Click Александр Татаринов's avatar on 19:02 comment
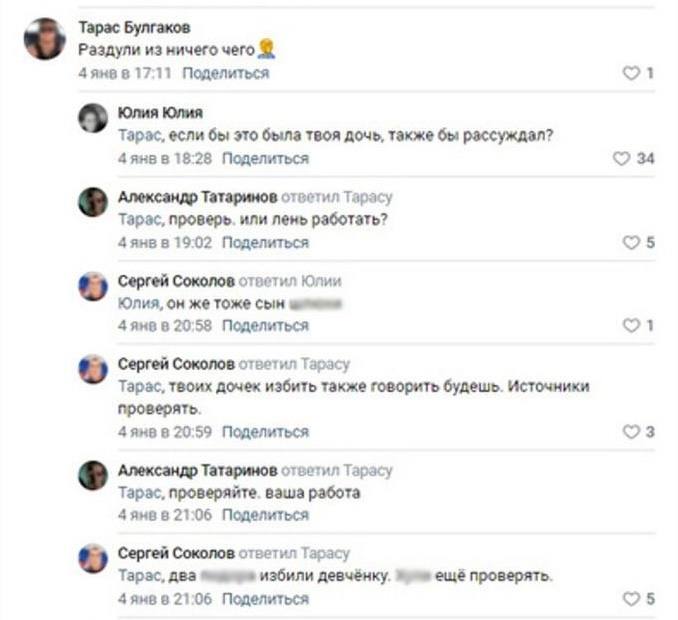Screen dimensions: 678x620 (93, 202)
